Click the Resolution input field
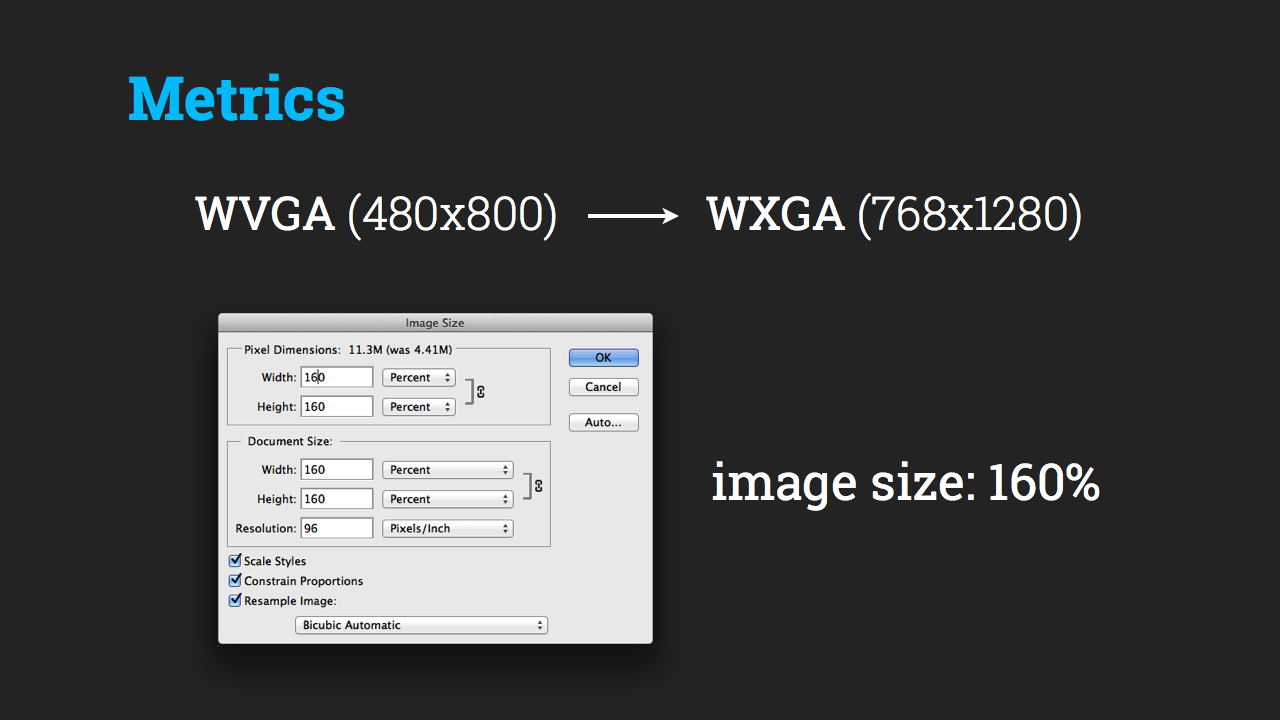 coord(337,528)
